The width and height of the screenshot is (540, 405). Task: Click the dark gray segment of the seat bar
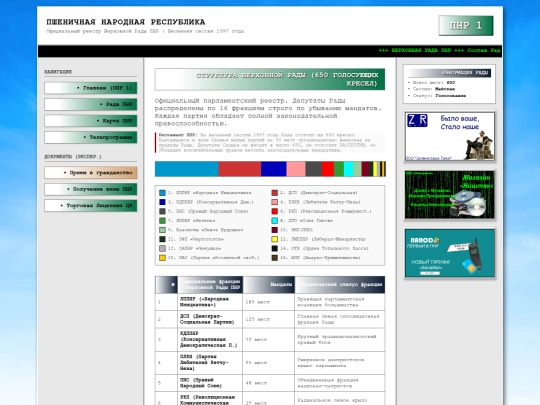(314, 169)
